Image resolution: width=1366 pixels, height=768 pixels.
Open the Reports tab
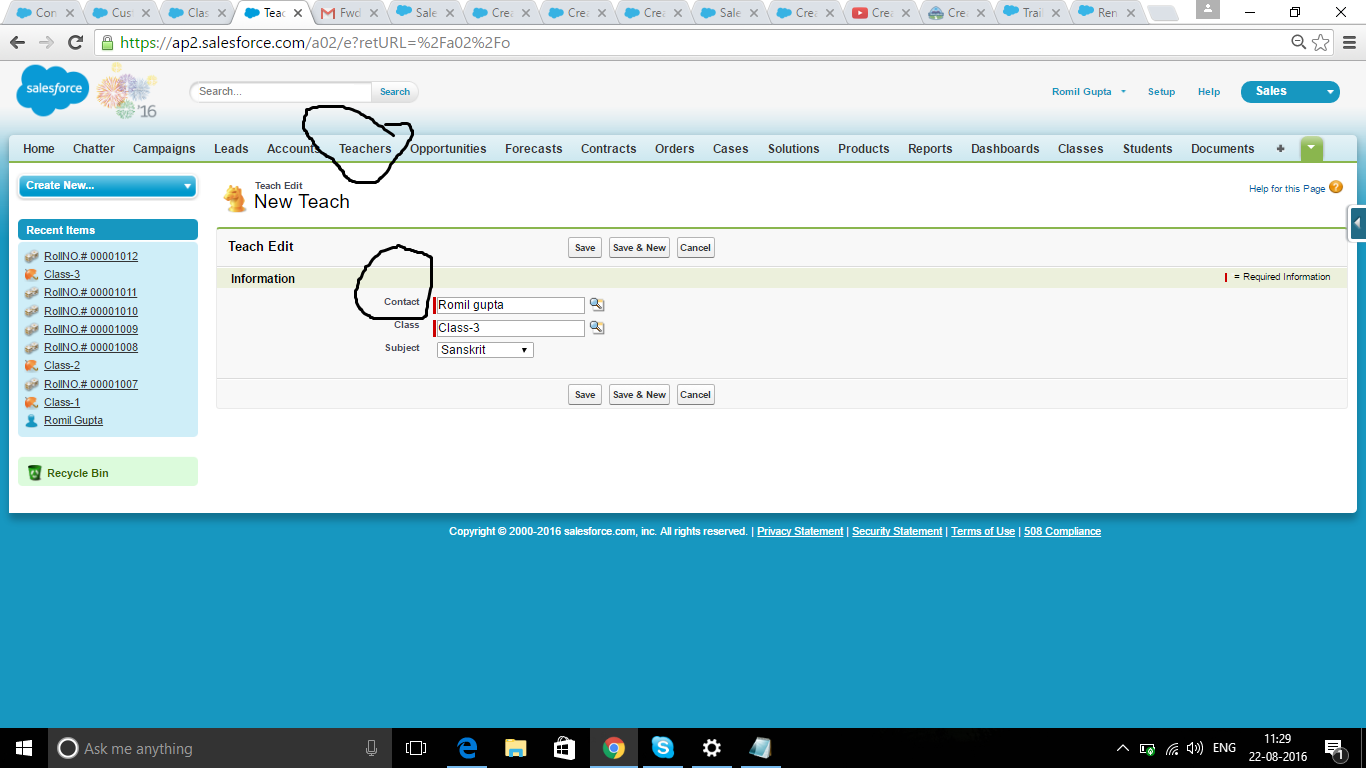[930, 149]
